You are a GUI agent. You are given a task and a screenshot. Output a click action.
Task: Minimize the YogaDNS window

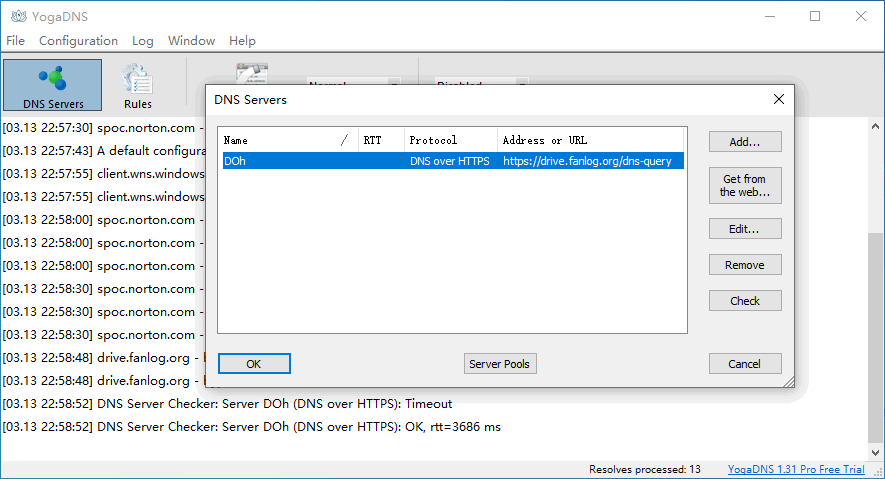click(x=770, y=16)
